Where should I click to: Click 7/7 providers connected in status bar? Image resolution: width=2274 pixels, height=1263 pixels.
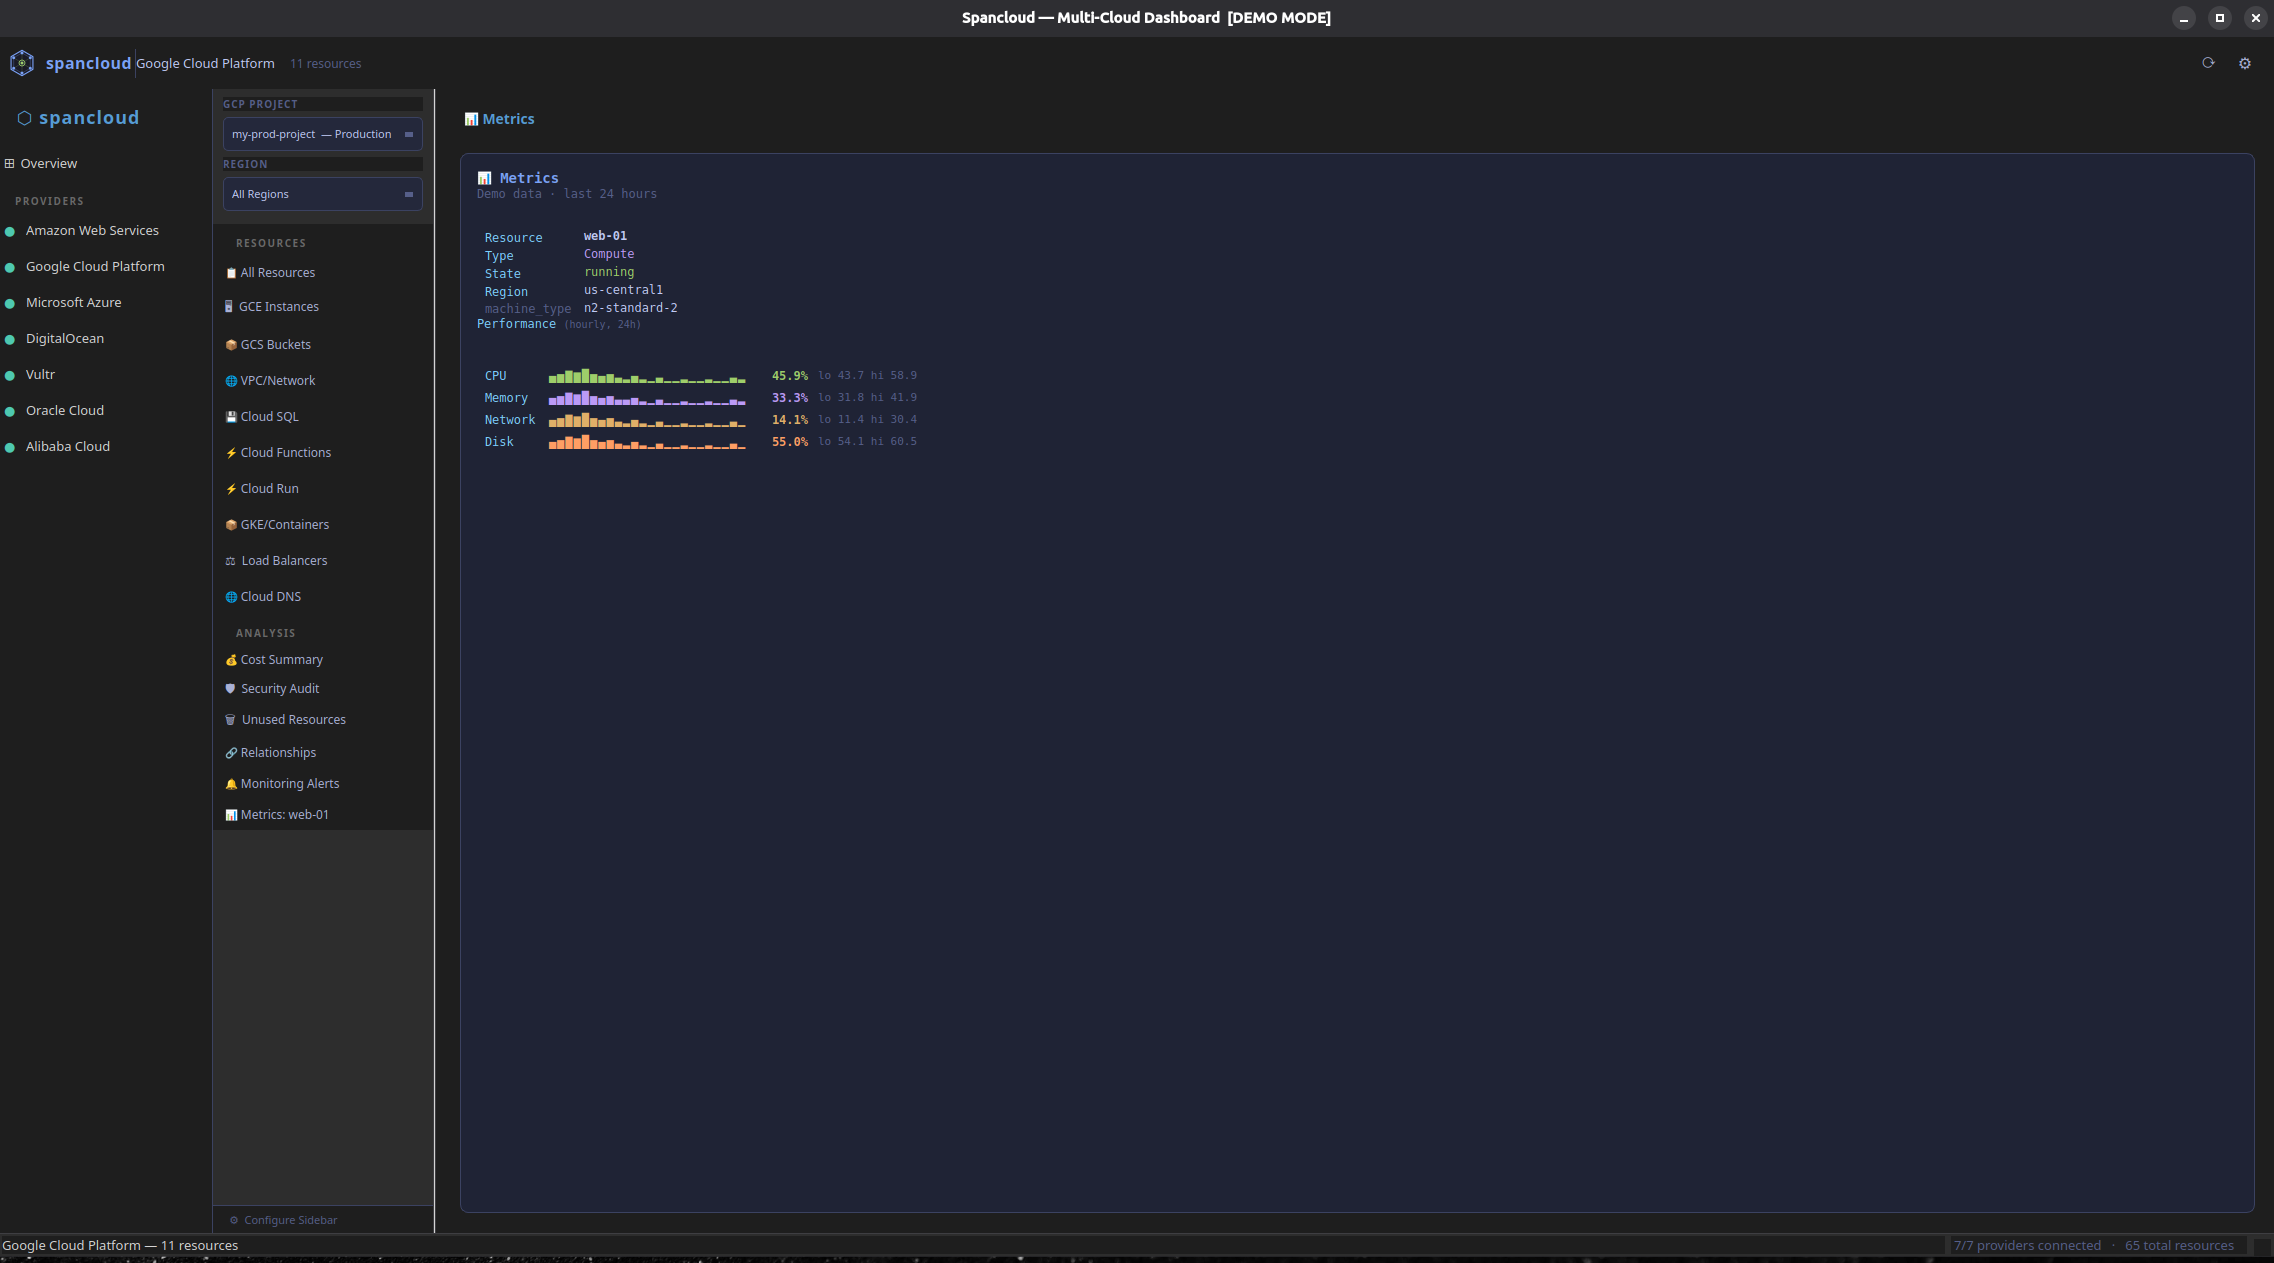coord(2027,1246)
